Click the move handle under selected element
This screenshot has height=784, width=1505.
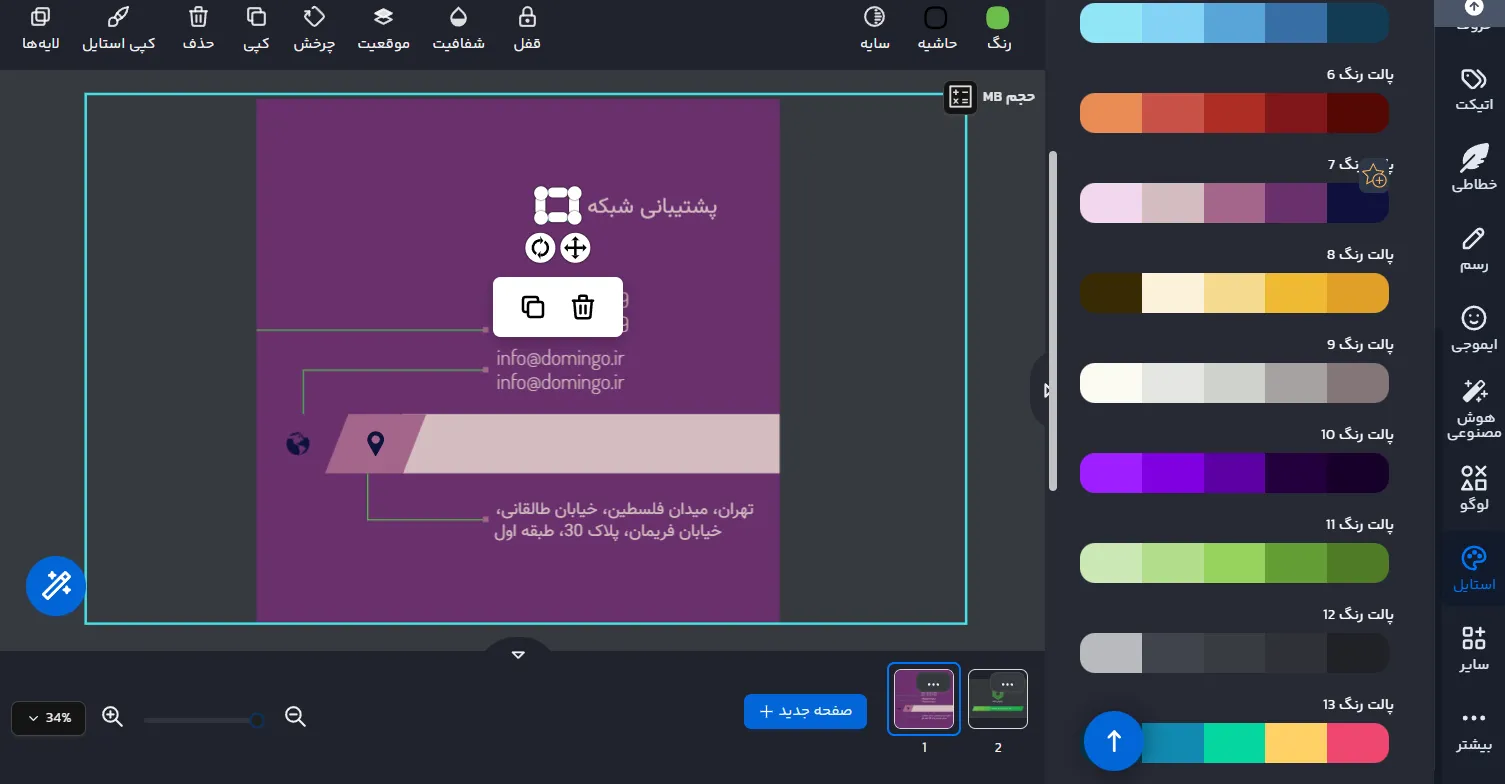tap(576, 248)
